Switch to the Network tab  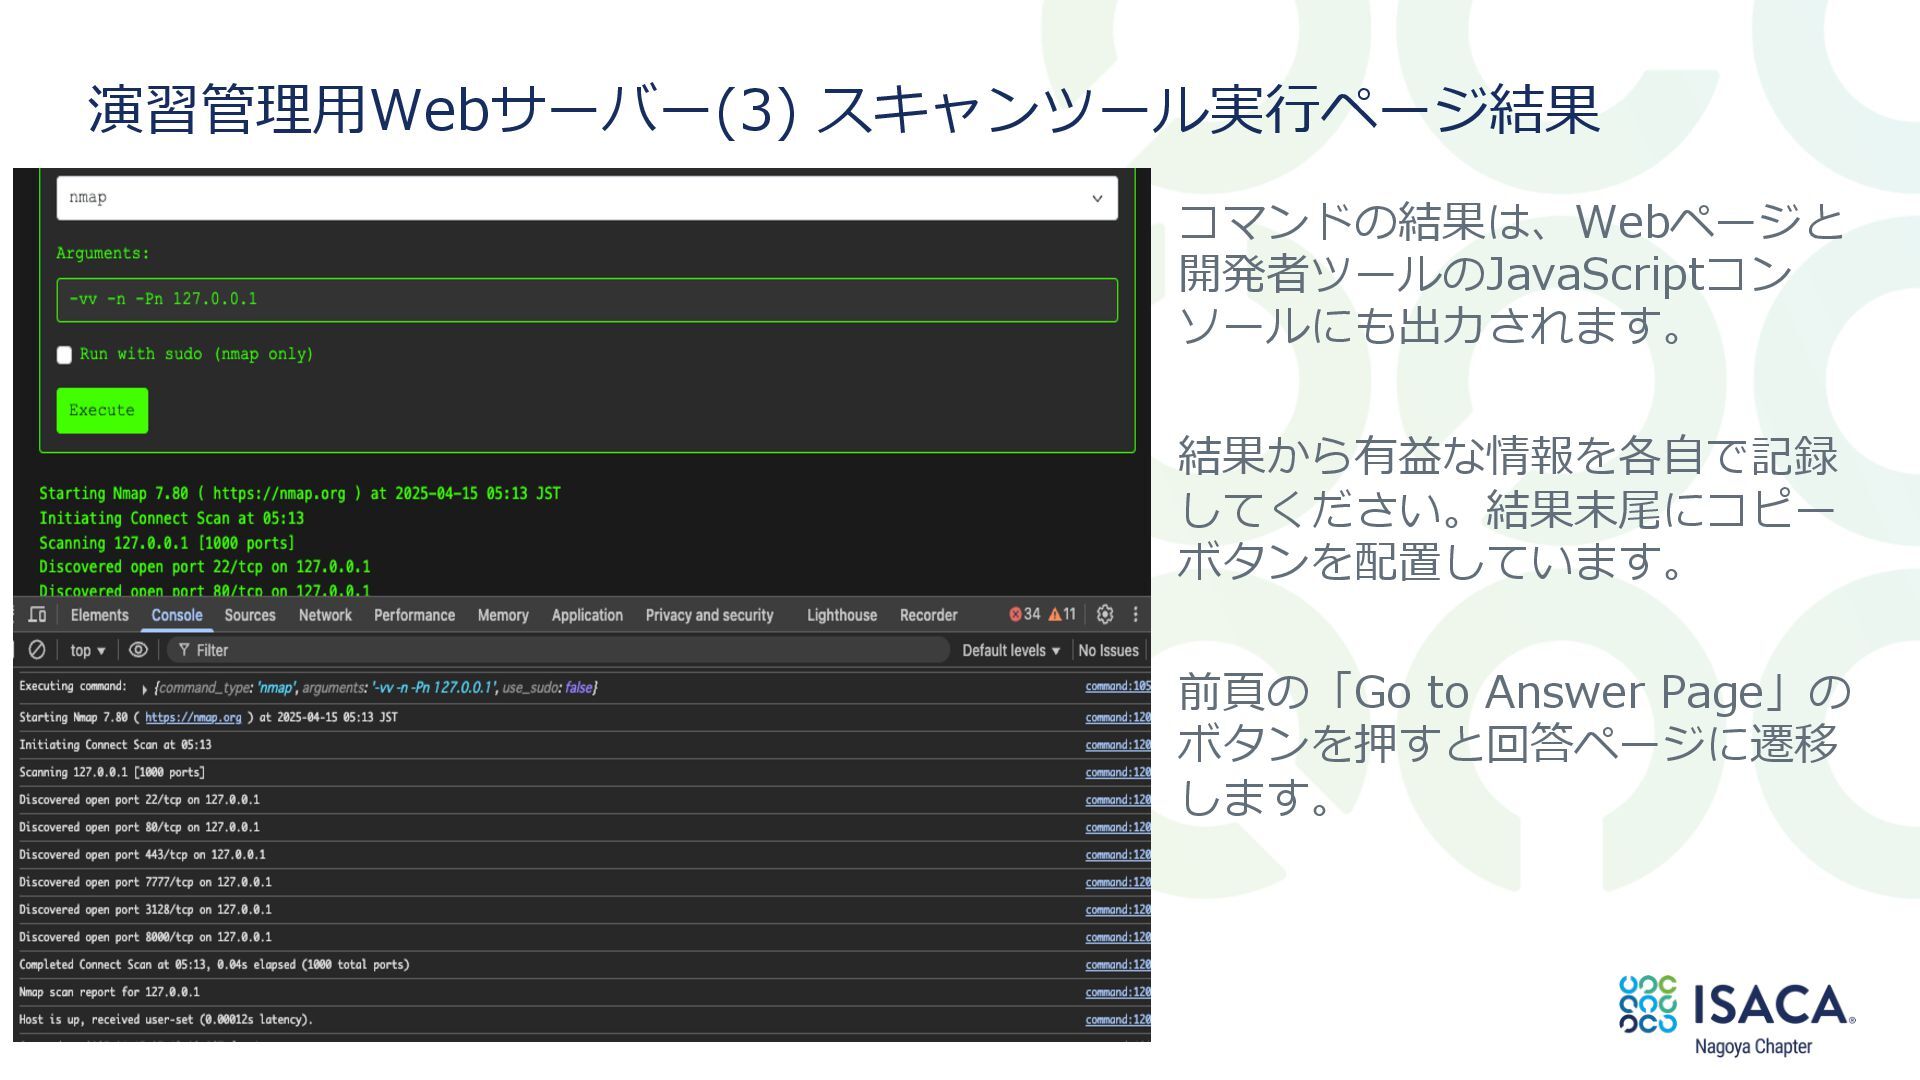(x=325, y=616)
